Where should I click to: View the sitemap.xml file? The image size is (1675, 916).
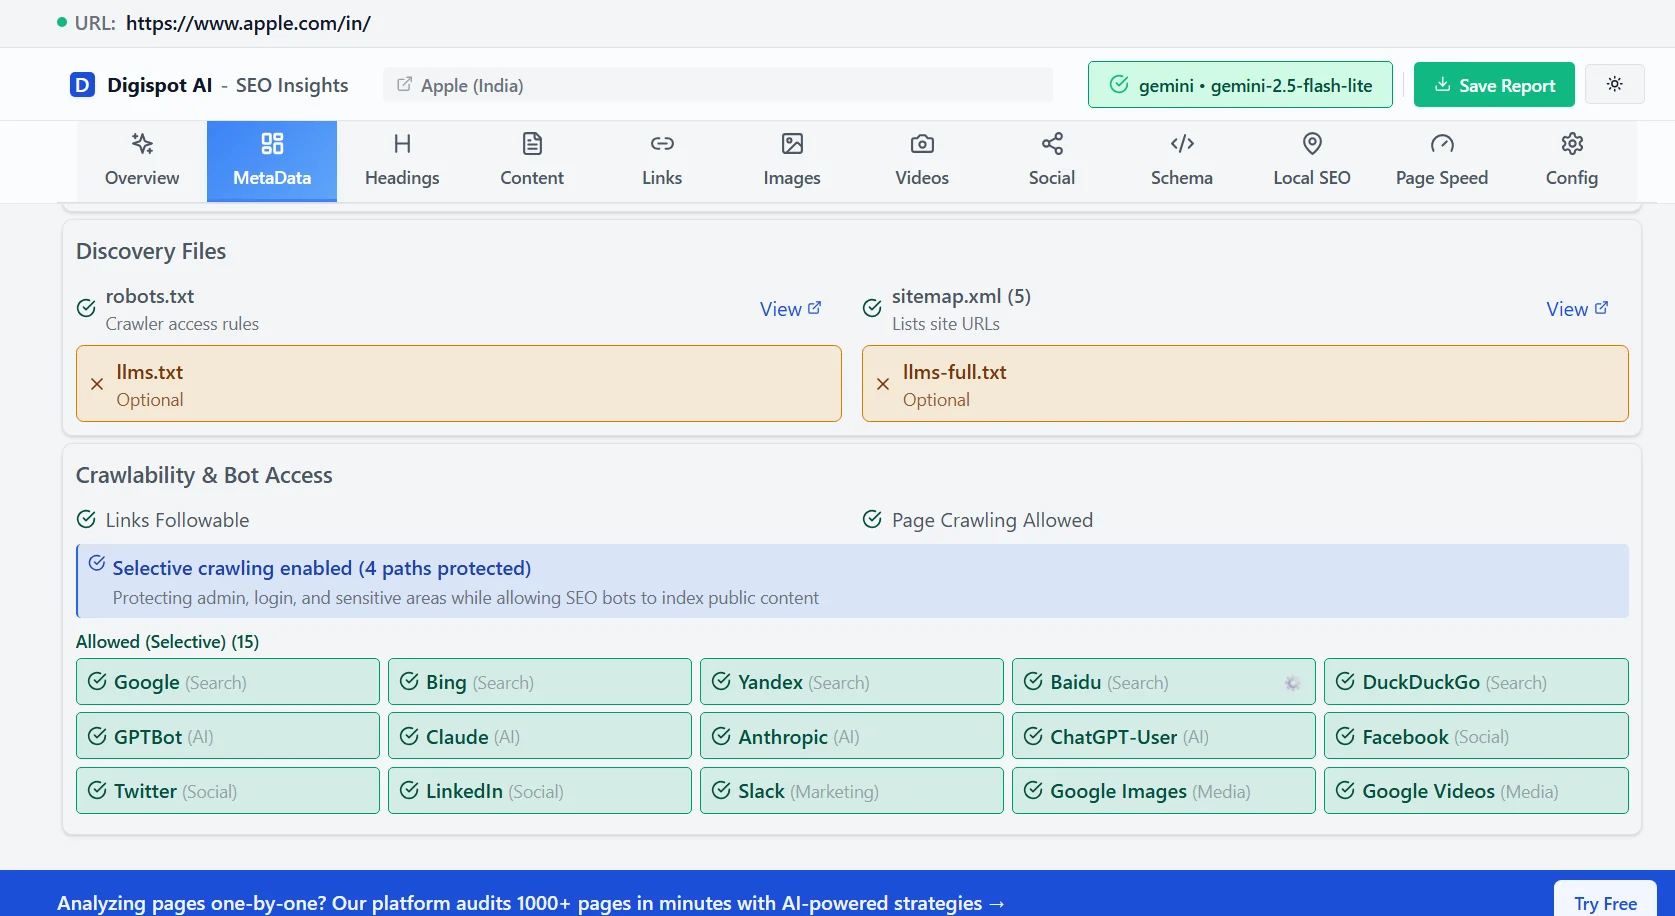coord(1576,308)
